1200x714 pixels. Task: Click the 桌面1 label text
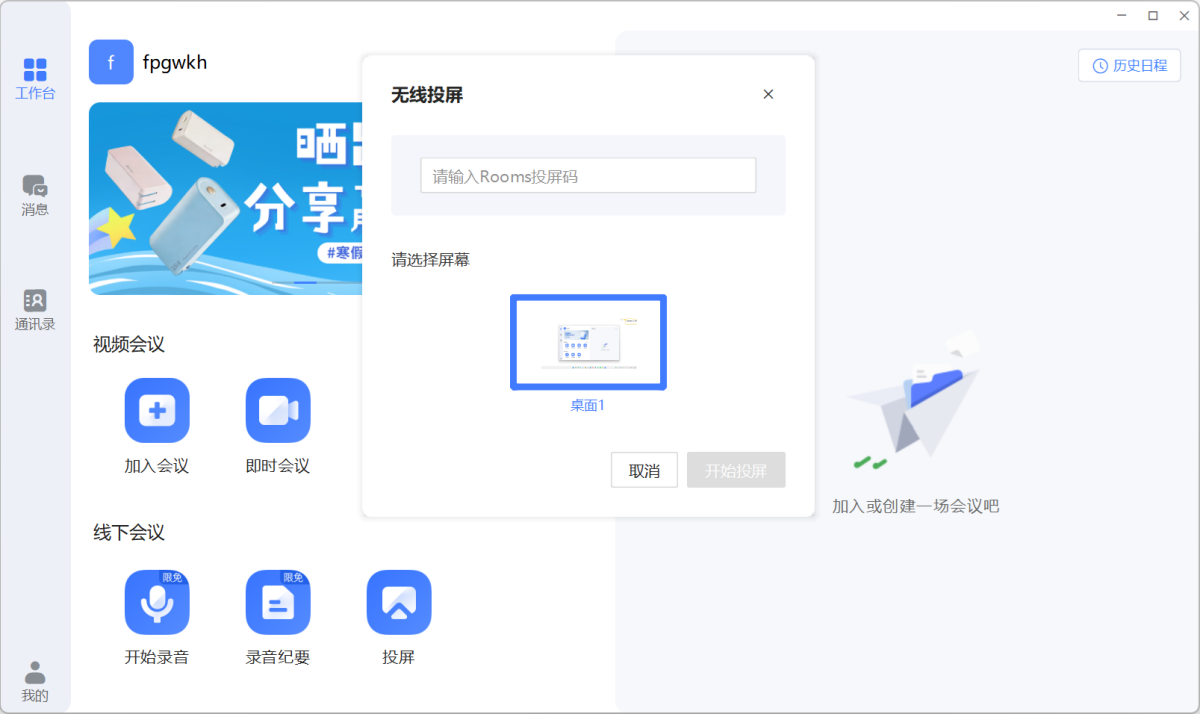coord(588,405)
